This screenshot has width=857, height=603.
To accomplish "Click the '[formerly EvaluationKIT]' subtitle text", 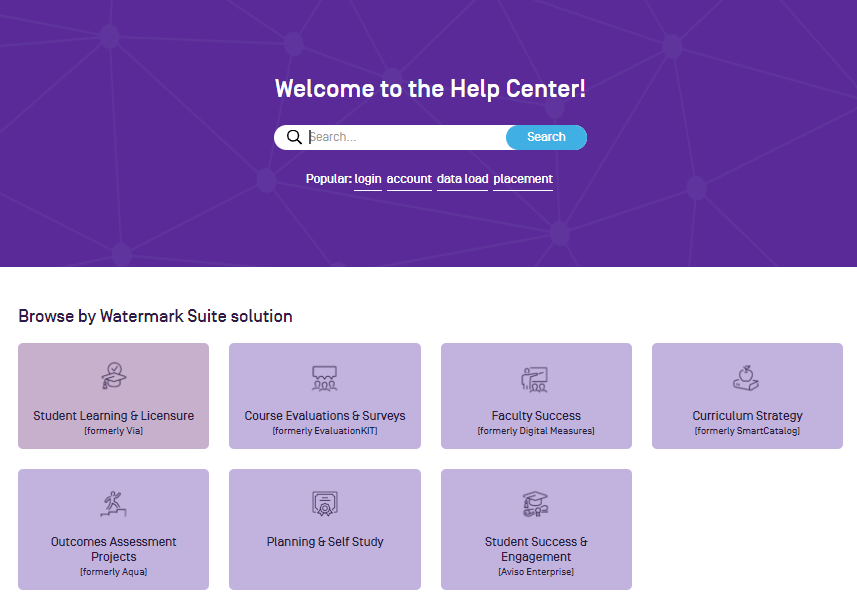I will click(325, 431).
